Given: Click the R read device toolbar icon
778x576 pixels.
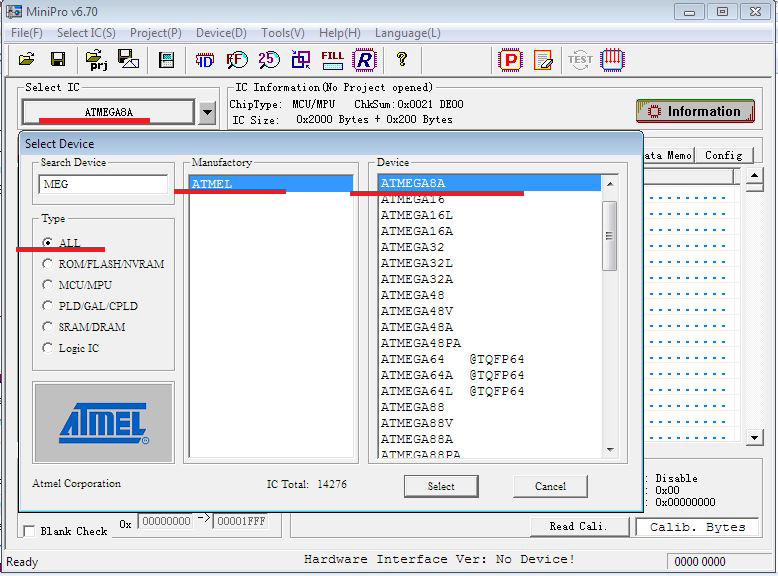Looking at the screenshot, I should pos(364,60).
